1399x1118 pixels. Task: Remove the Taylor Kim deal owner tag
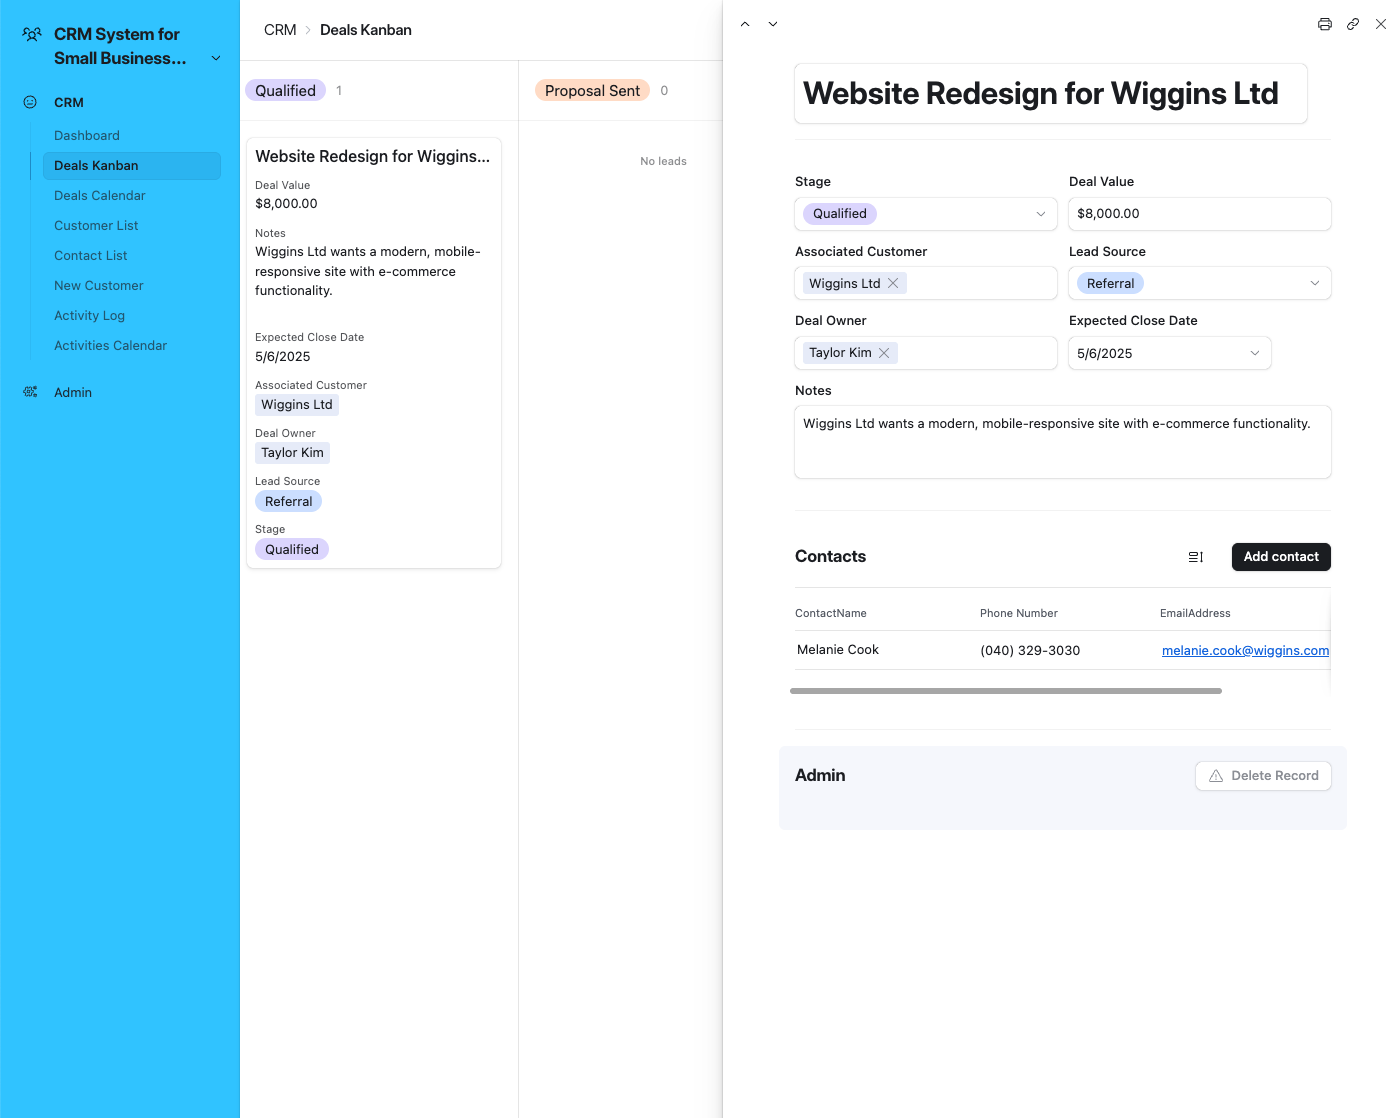coord(884,352)
